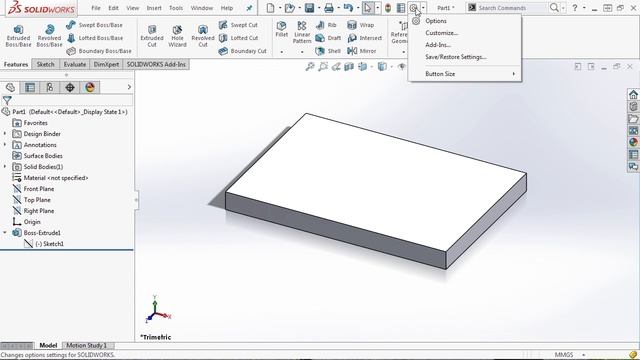This screenshot has width=640, height=360.
Task: Activate the Extruded Cut tool
Action: point(152,36)
